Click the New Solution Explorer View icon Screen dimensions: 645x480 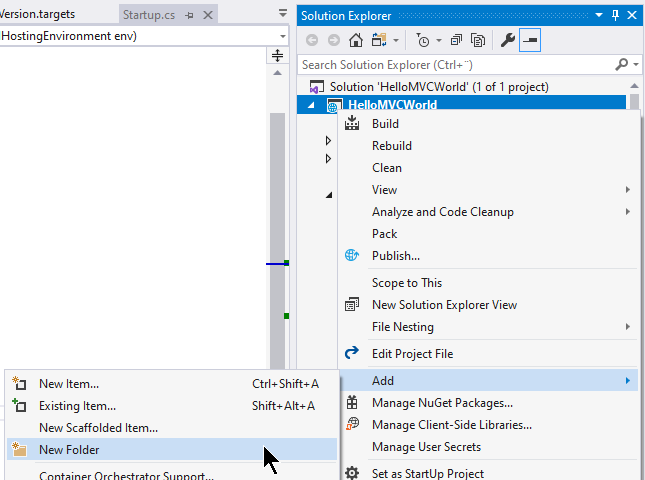(x=352, y=304)
